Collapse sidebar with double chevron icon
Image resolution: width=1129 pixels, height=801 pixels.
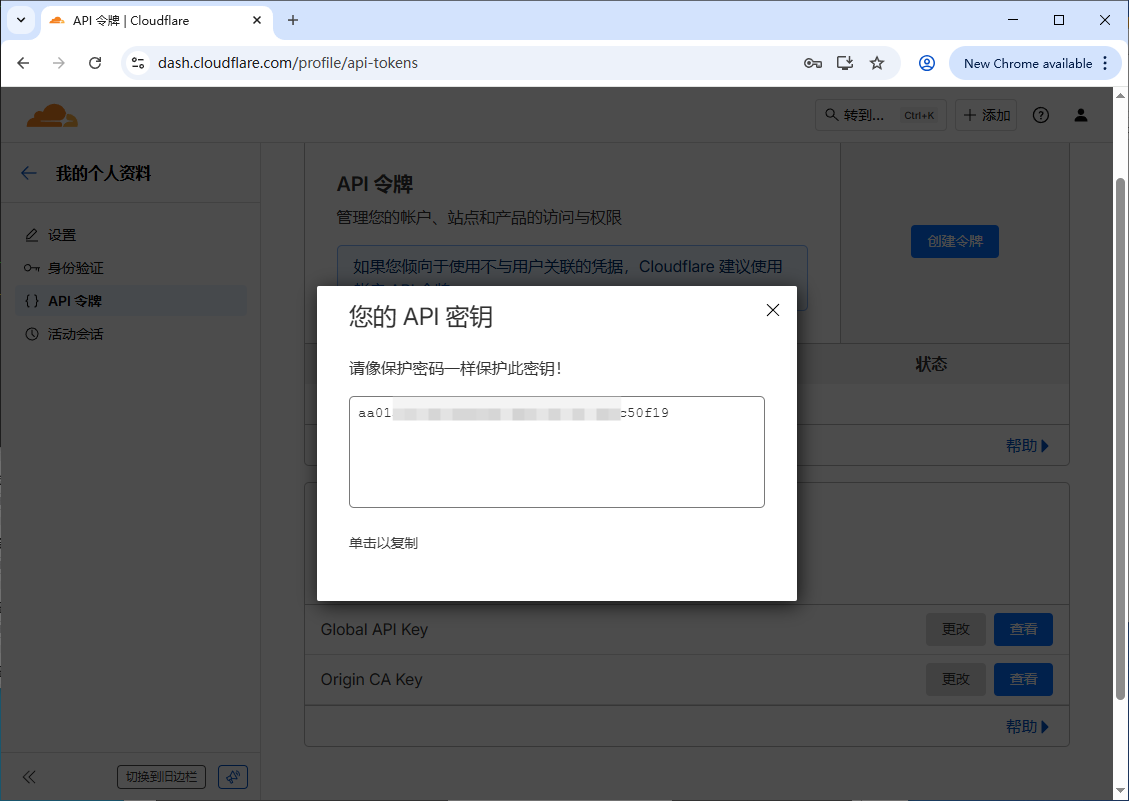click(29, 777)
